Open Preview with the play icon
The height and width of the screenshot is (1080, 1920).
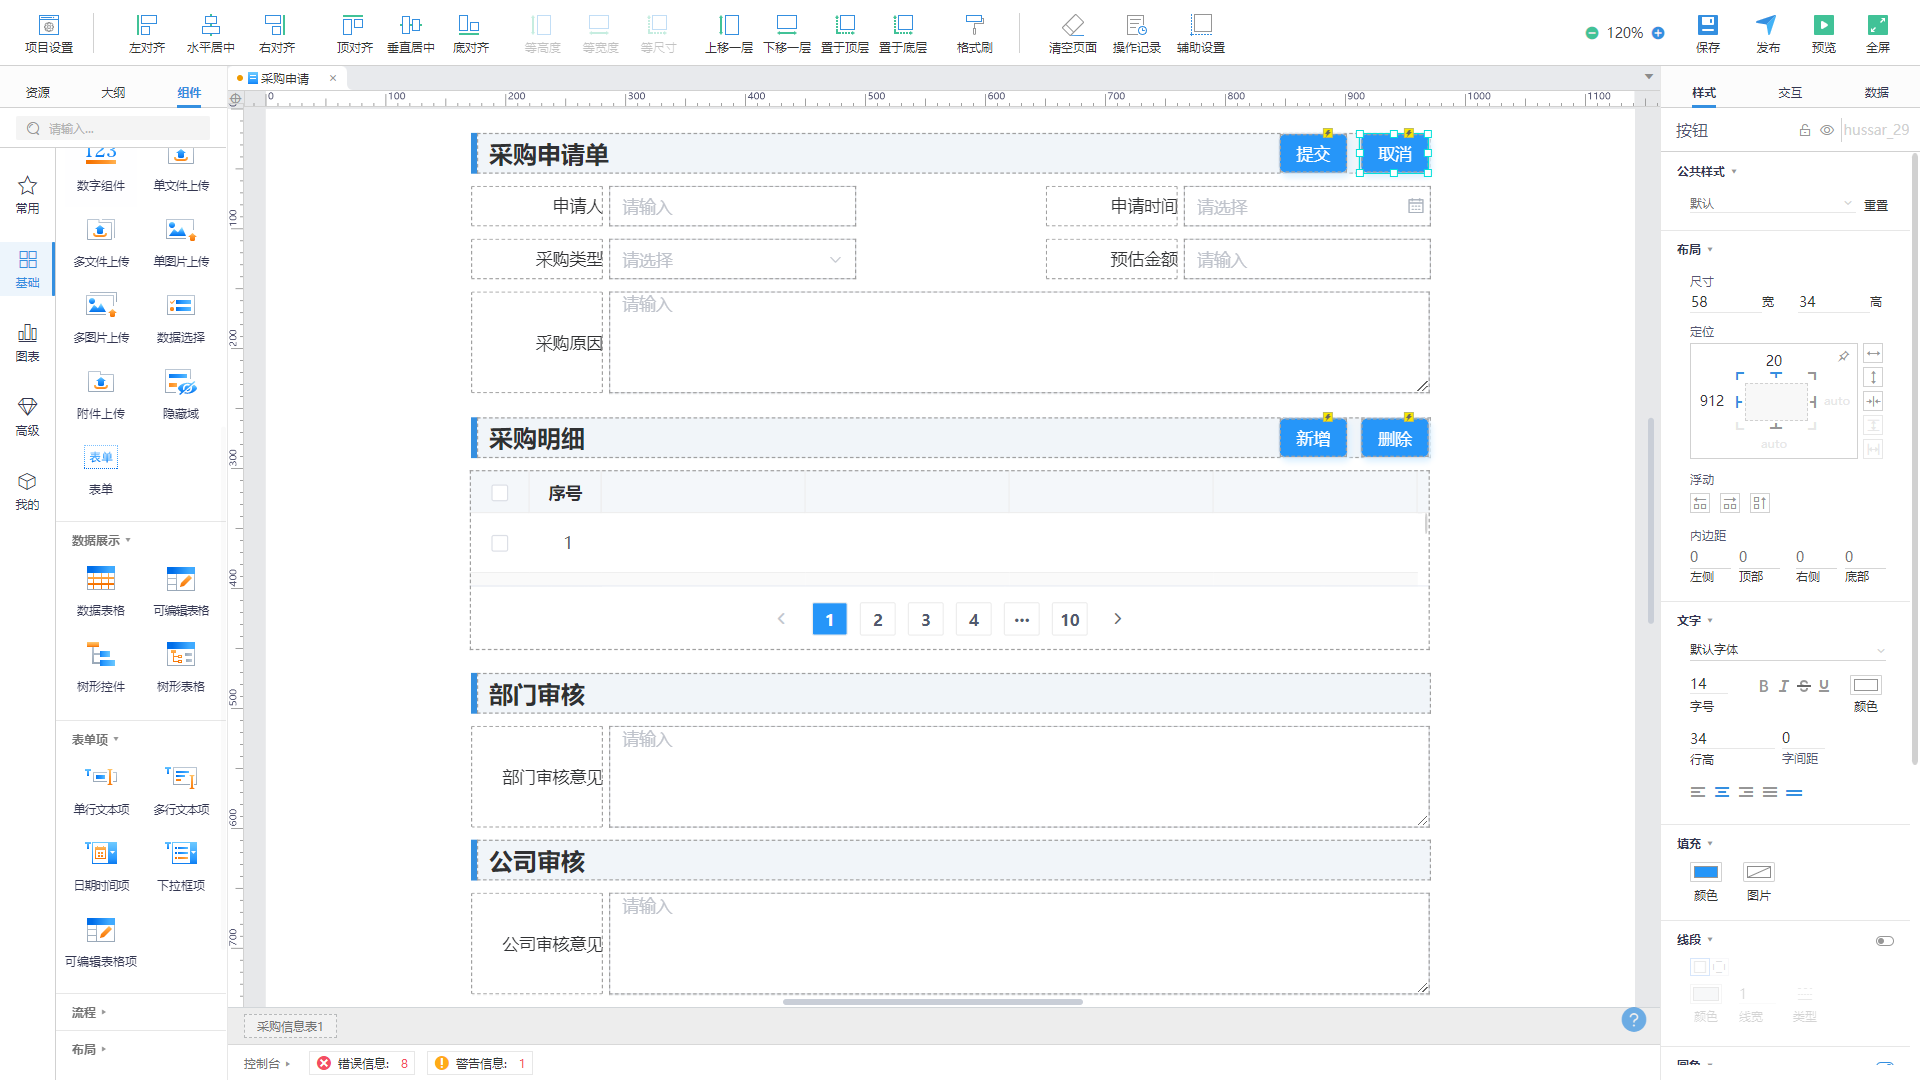click(1823, 26)
